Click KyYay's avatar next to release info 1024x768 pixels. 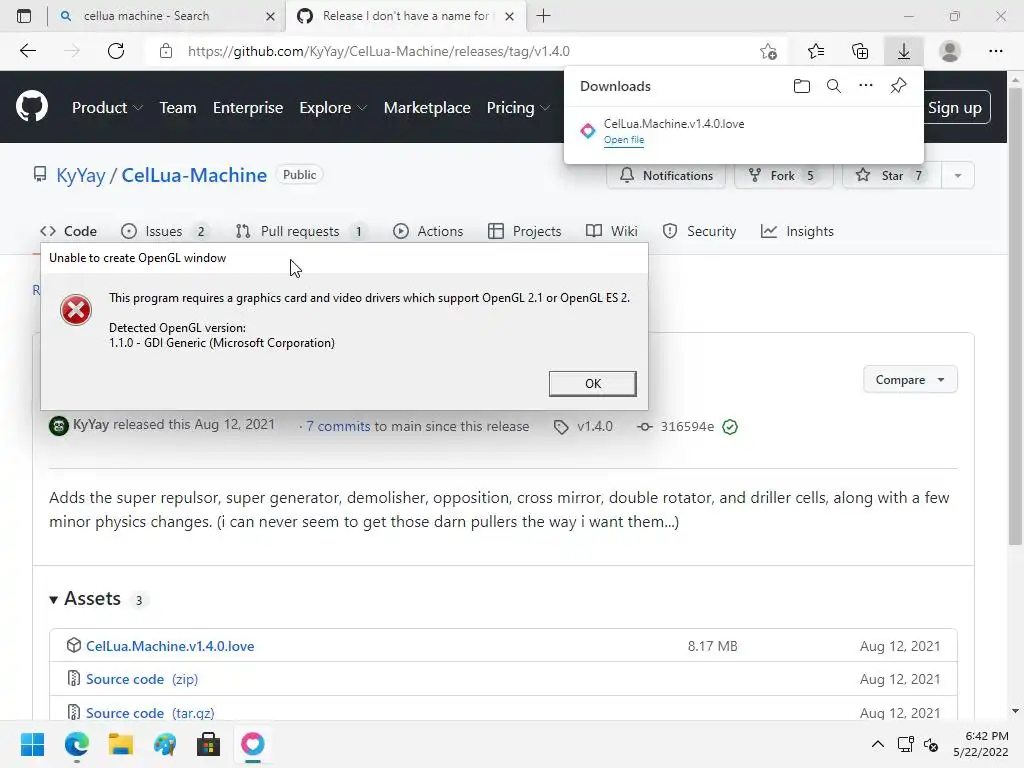tap(59, 426)
